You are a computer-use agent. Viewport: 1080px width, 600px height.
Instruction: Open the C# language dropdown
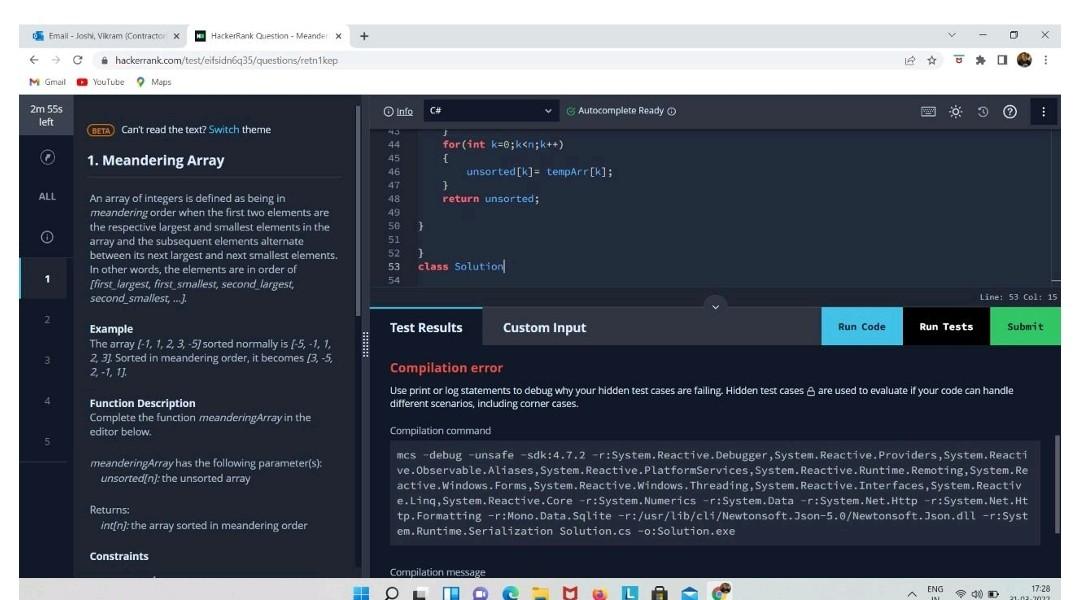tap(490, 110)
